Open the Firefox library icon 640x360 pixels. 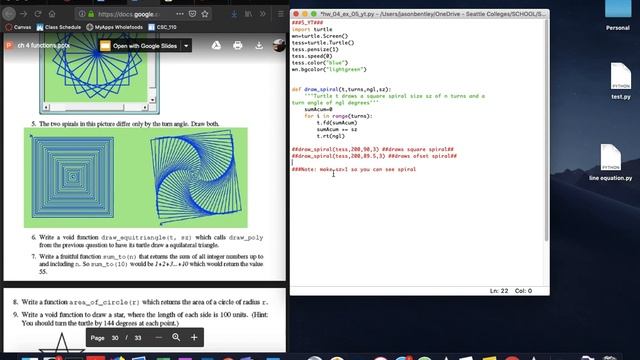(248, 14)
